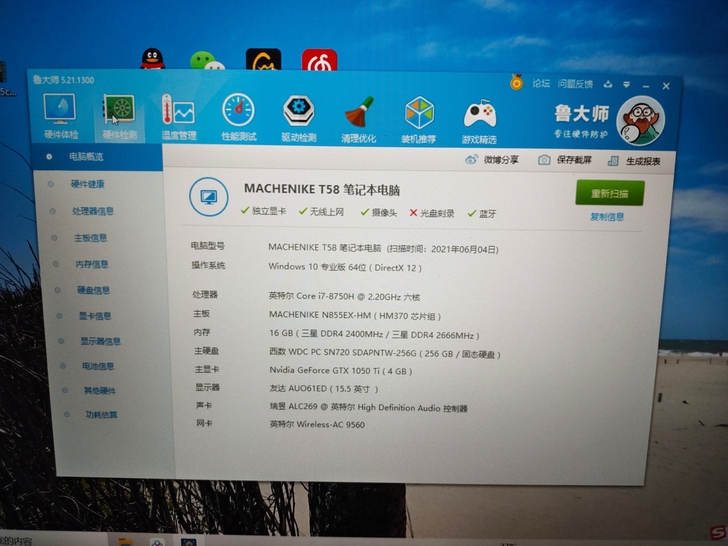Open 电池信息 sidebar entry
This screenshot has height=546, width=728.
[x=97, y=366]
